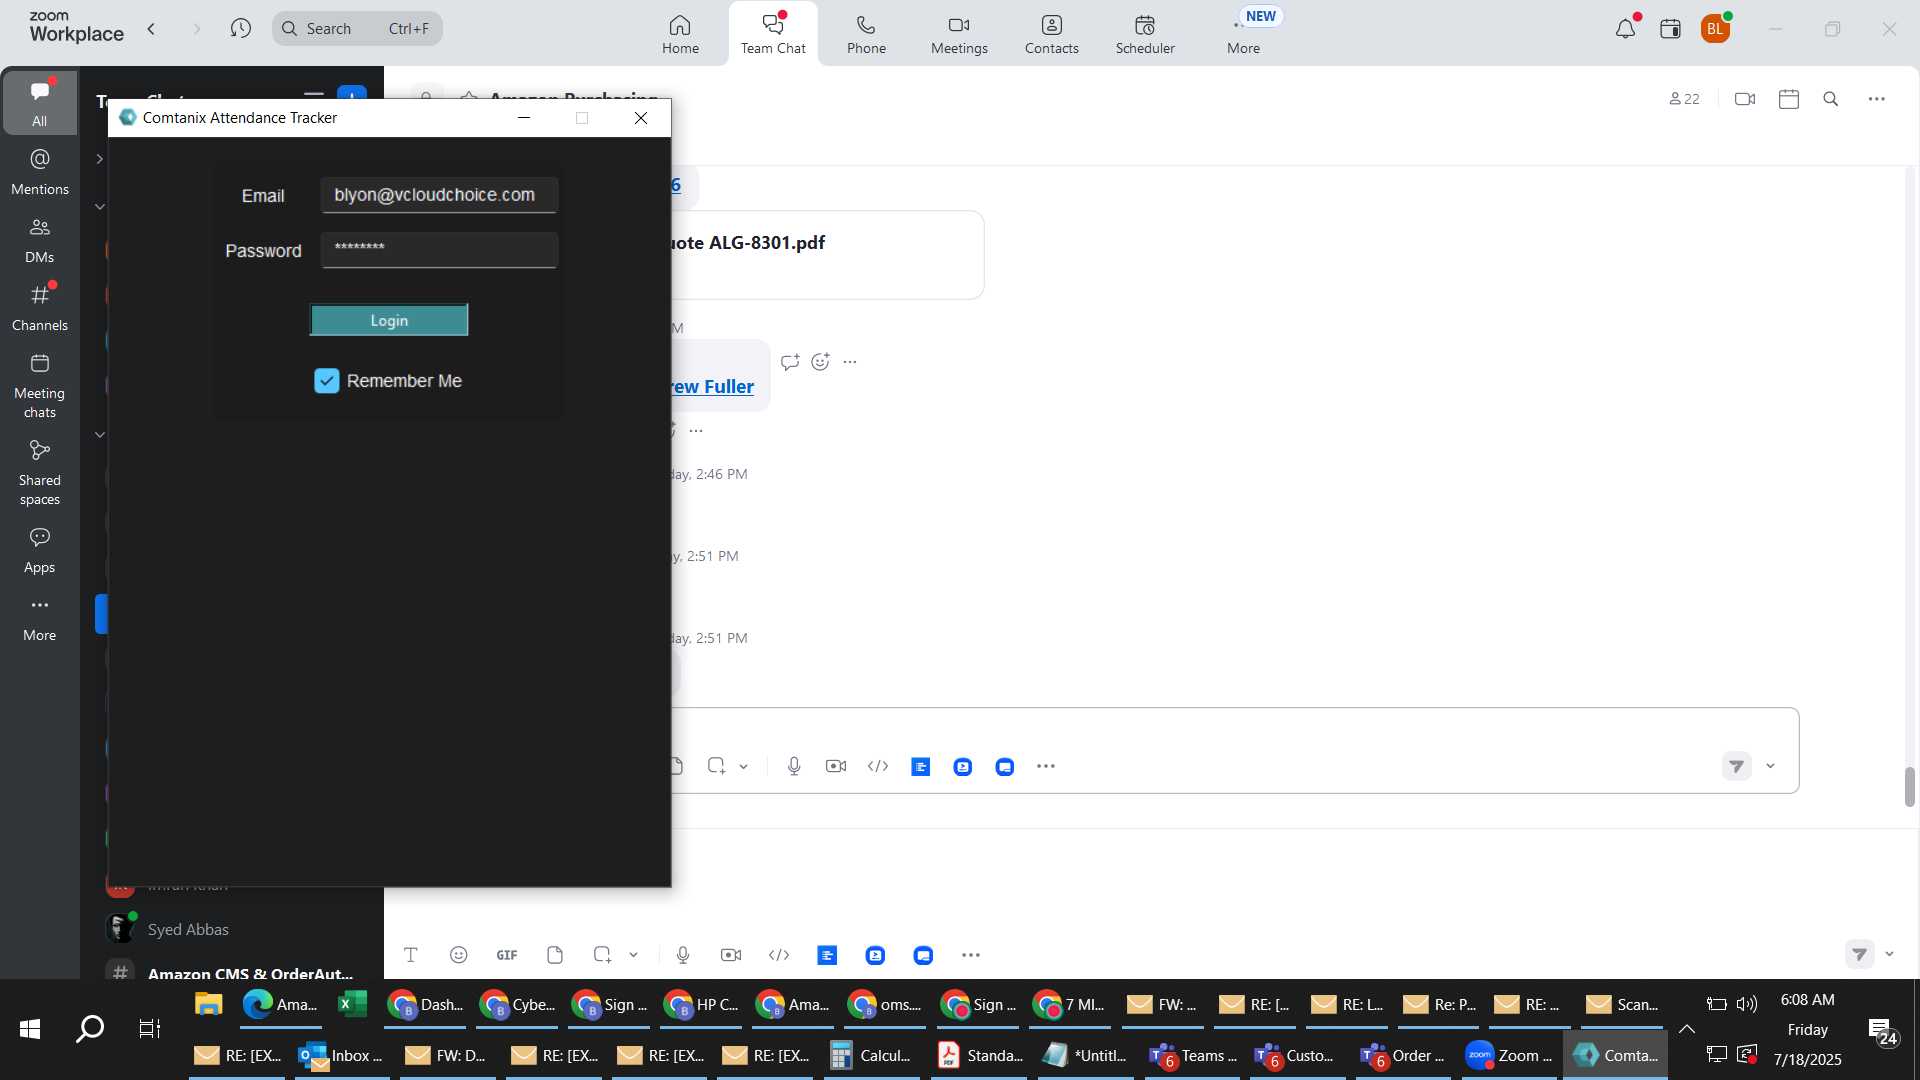View the 22 channel members

(1684, 99)
